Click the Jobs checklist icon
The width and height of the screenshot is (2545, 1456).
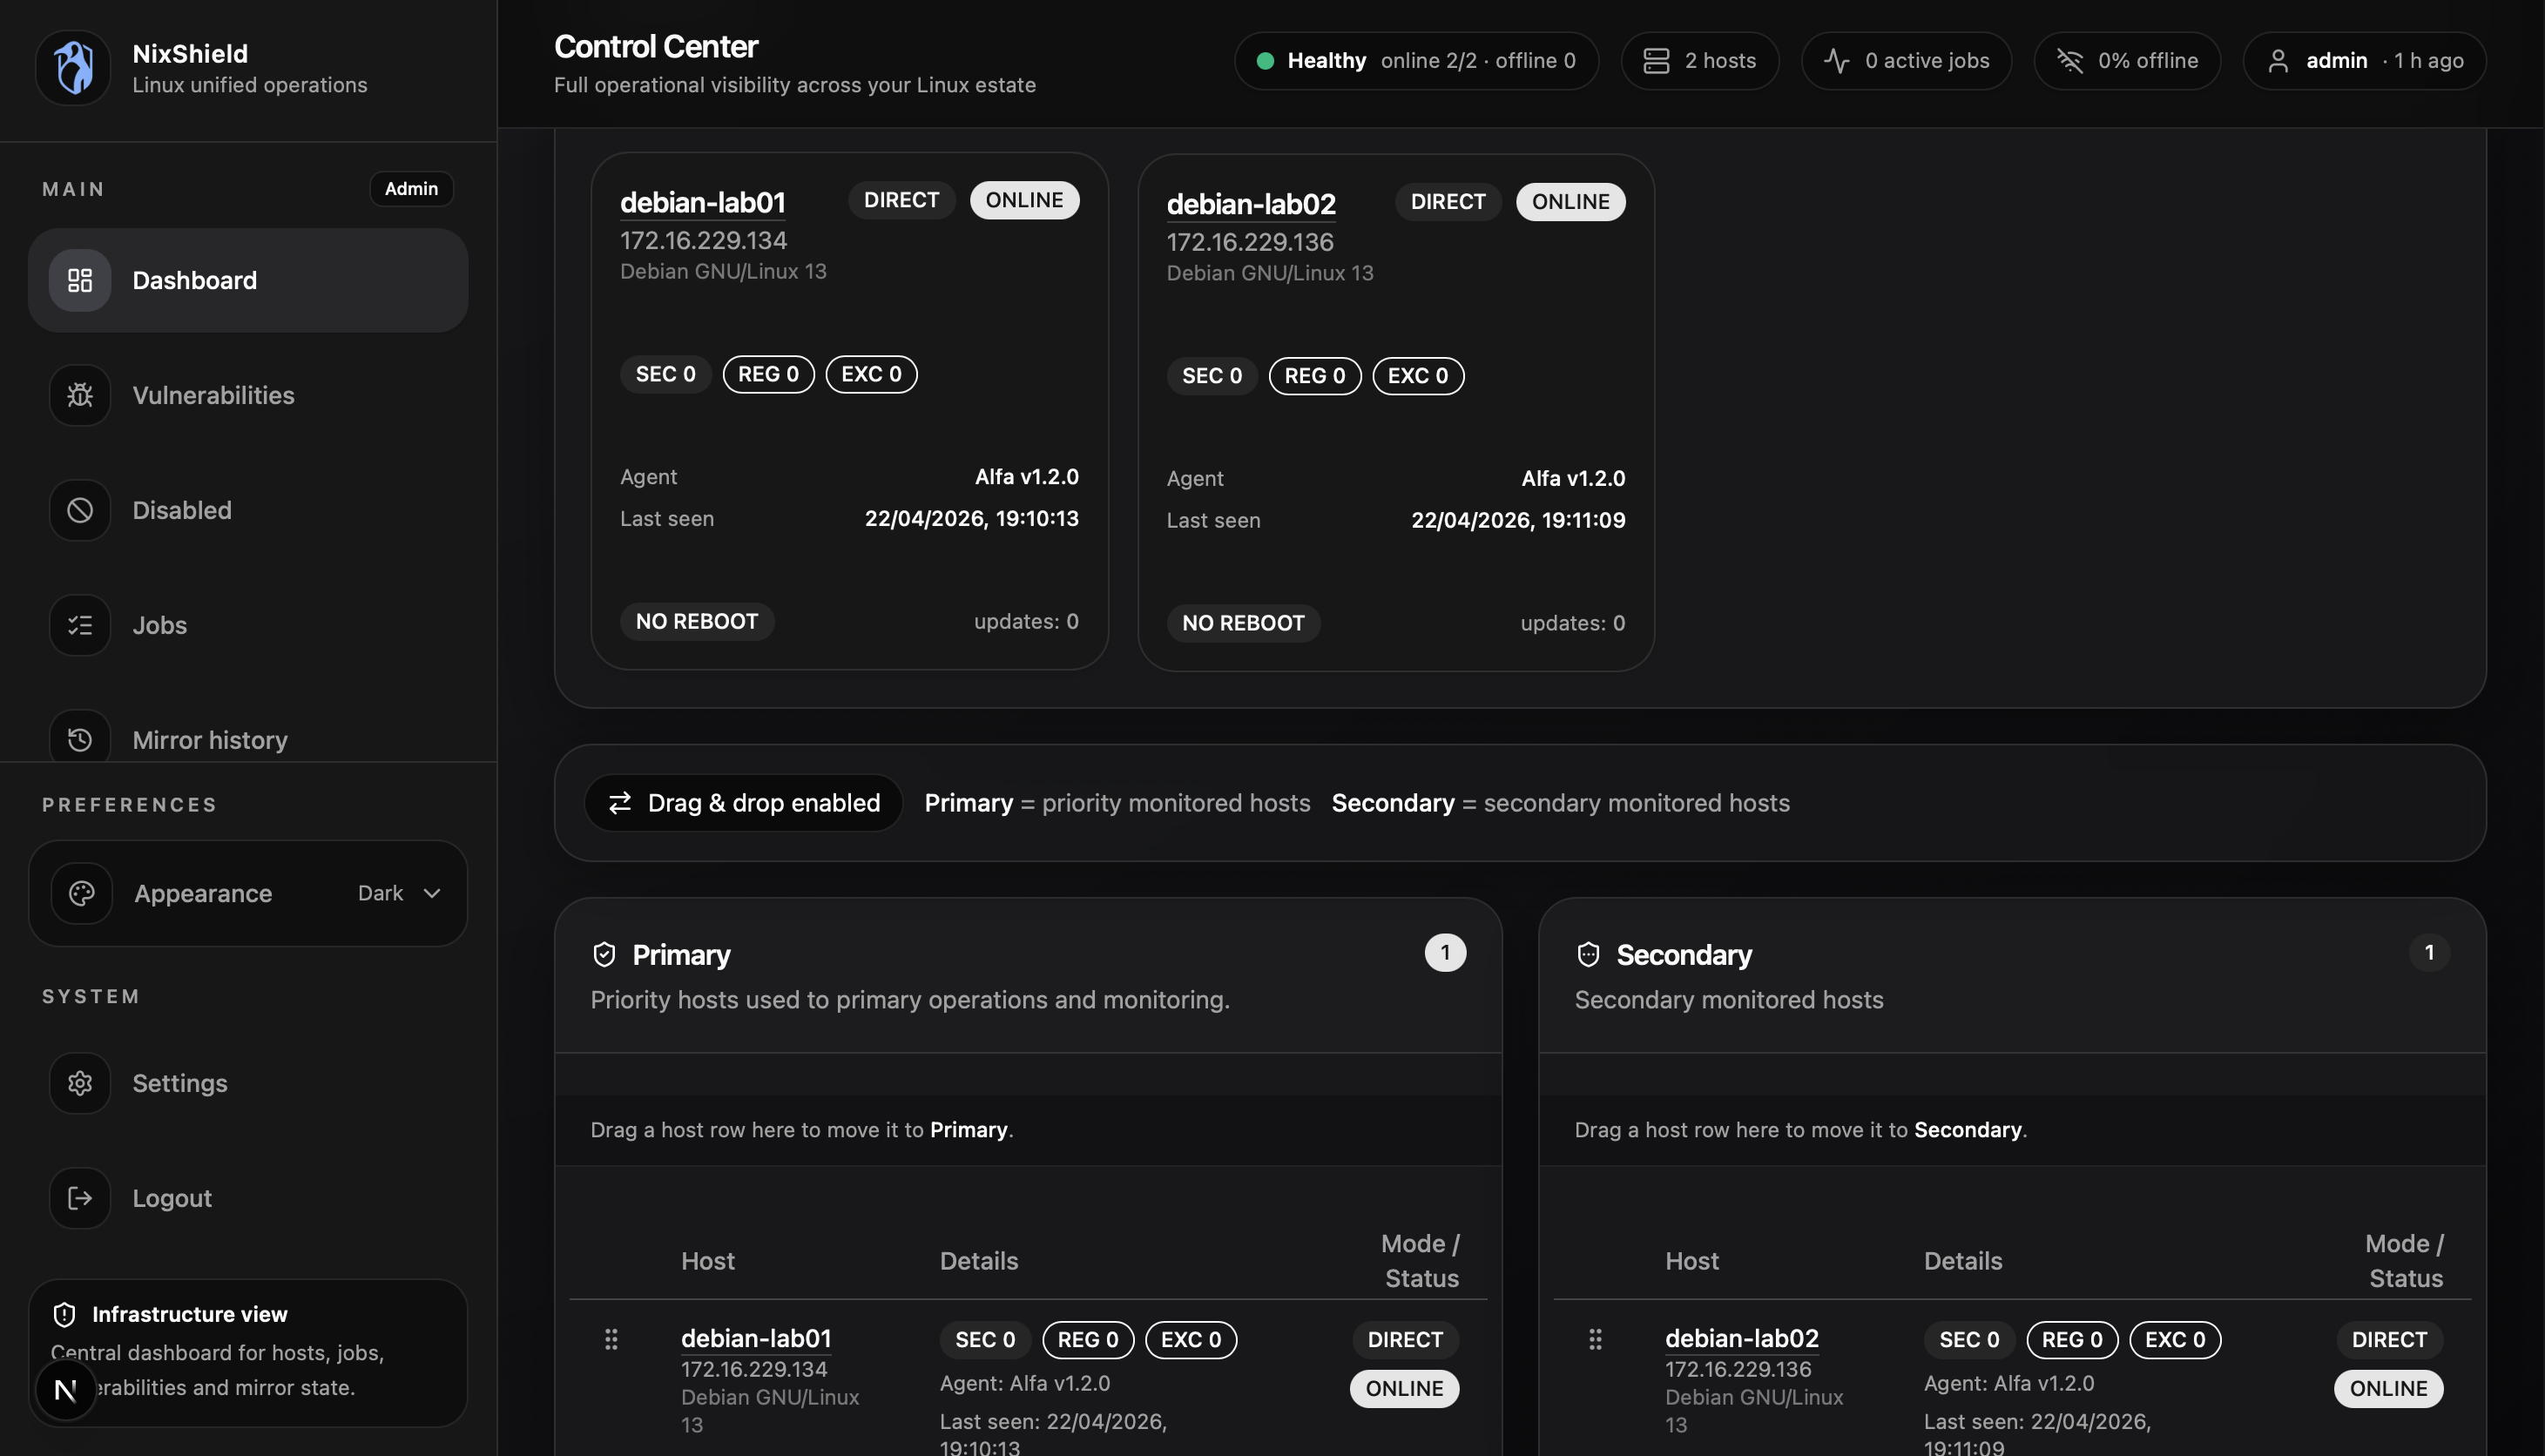click(80, 625)
